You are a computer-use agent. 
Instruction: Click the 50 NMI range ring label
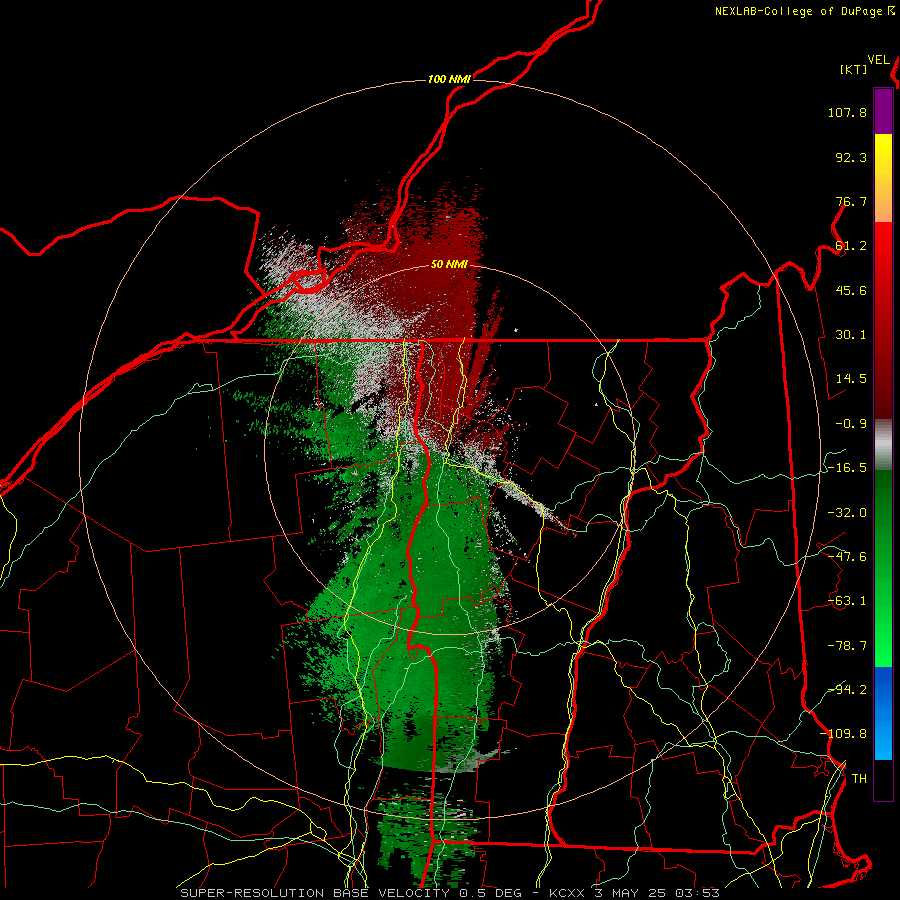click(449, 264)
